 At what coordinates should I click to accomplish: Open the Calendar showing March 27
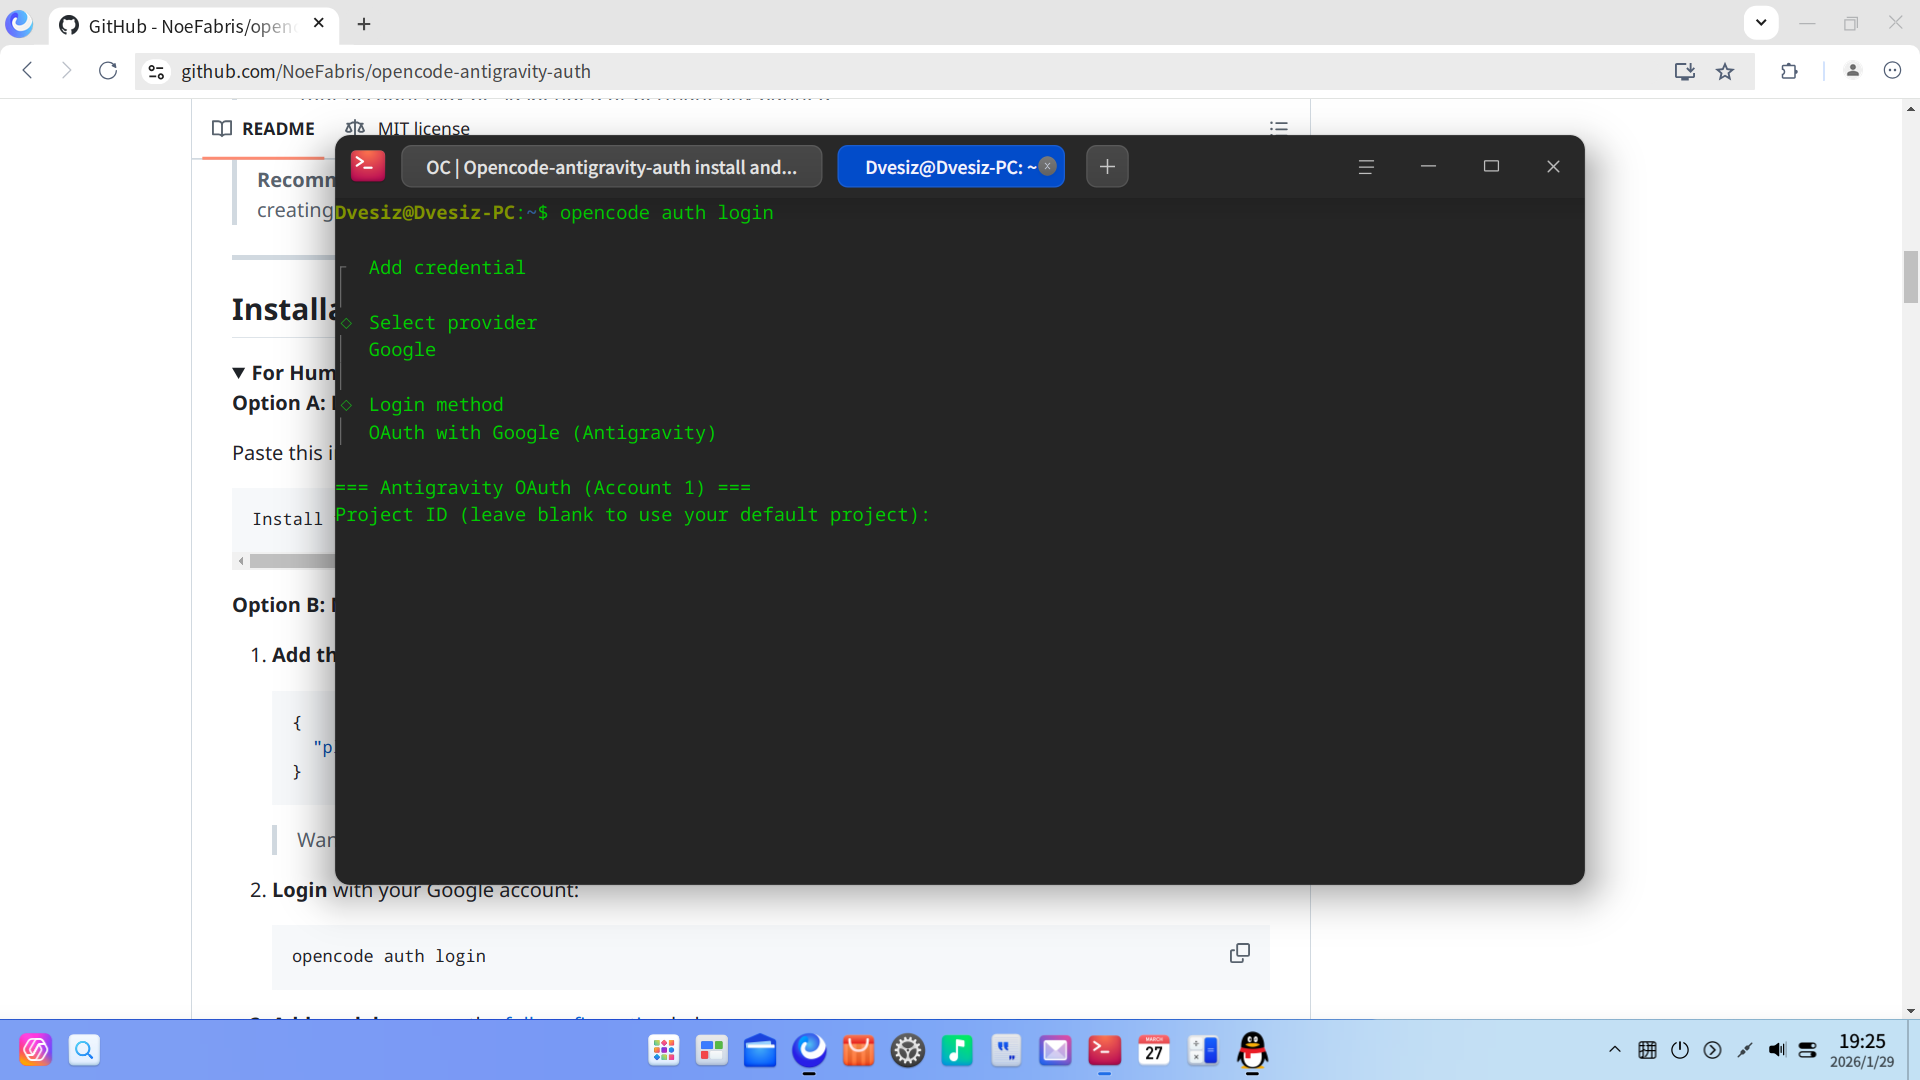point(1154,1051)
